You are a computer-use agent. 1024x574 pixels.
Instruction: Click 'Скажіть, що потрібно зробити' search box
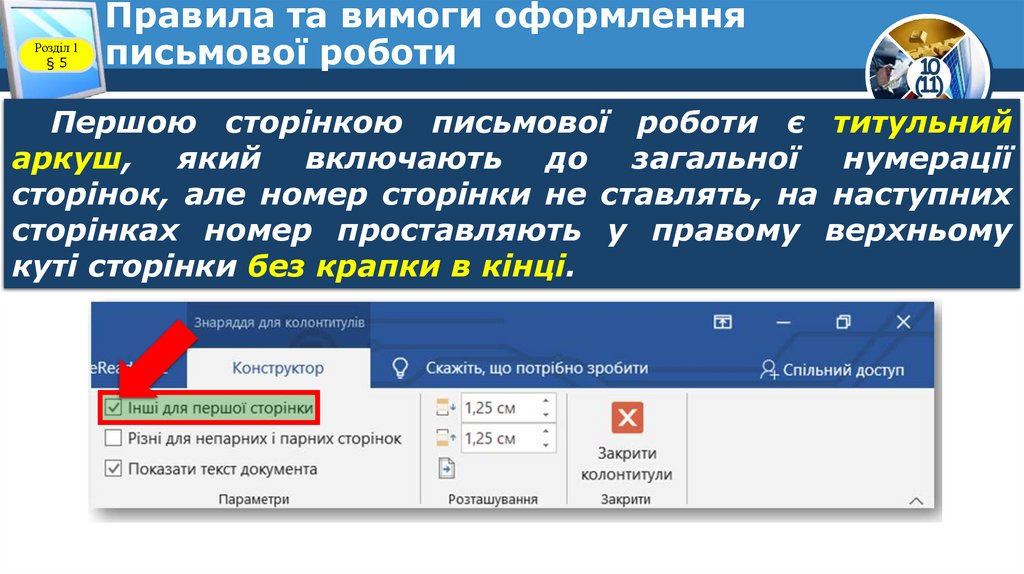pos(537,368)
